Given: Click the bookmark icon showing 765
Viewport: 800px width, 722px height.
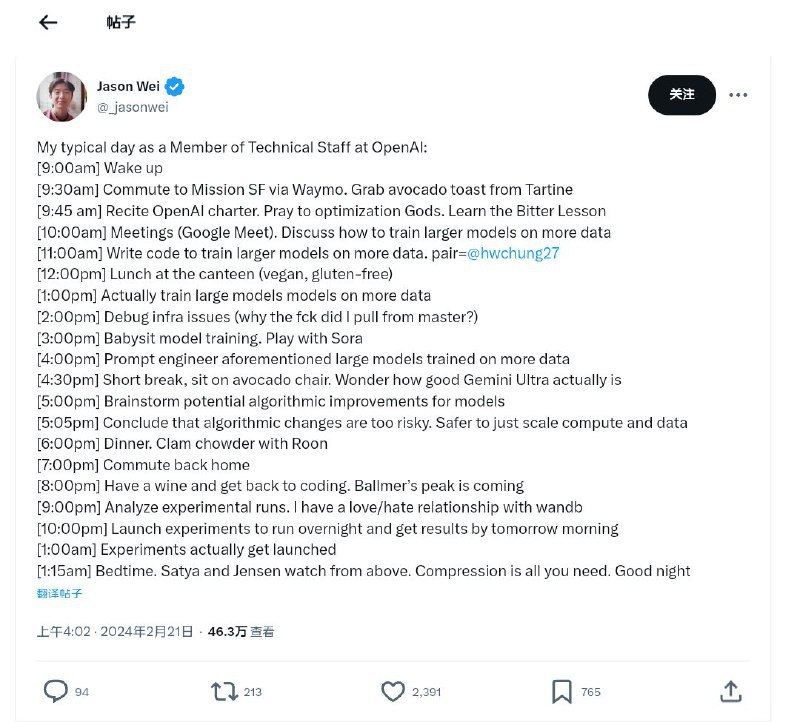Looking at the screenshot, I should pyautogui.click(x=562, y=691).
